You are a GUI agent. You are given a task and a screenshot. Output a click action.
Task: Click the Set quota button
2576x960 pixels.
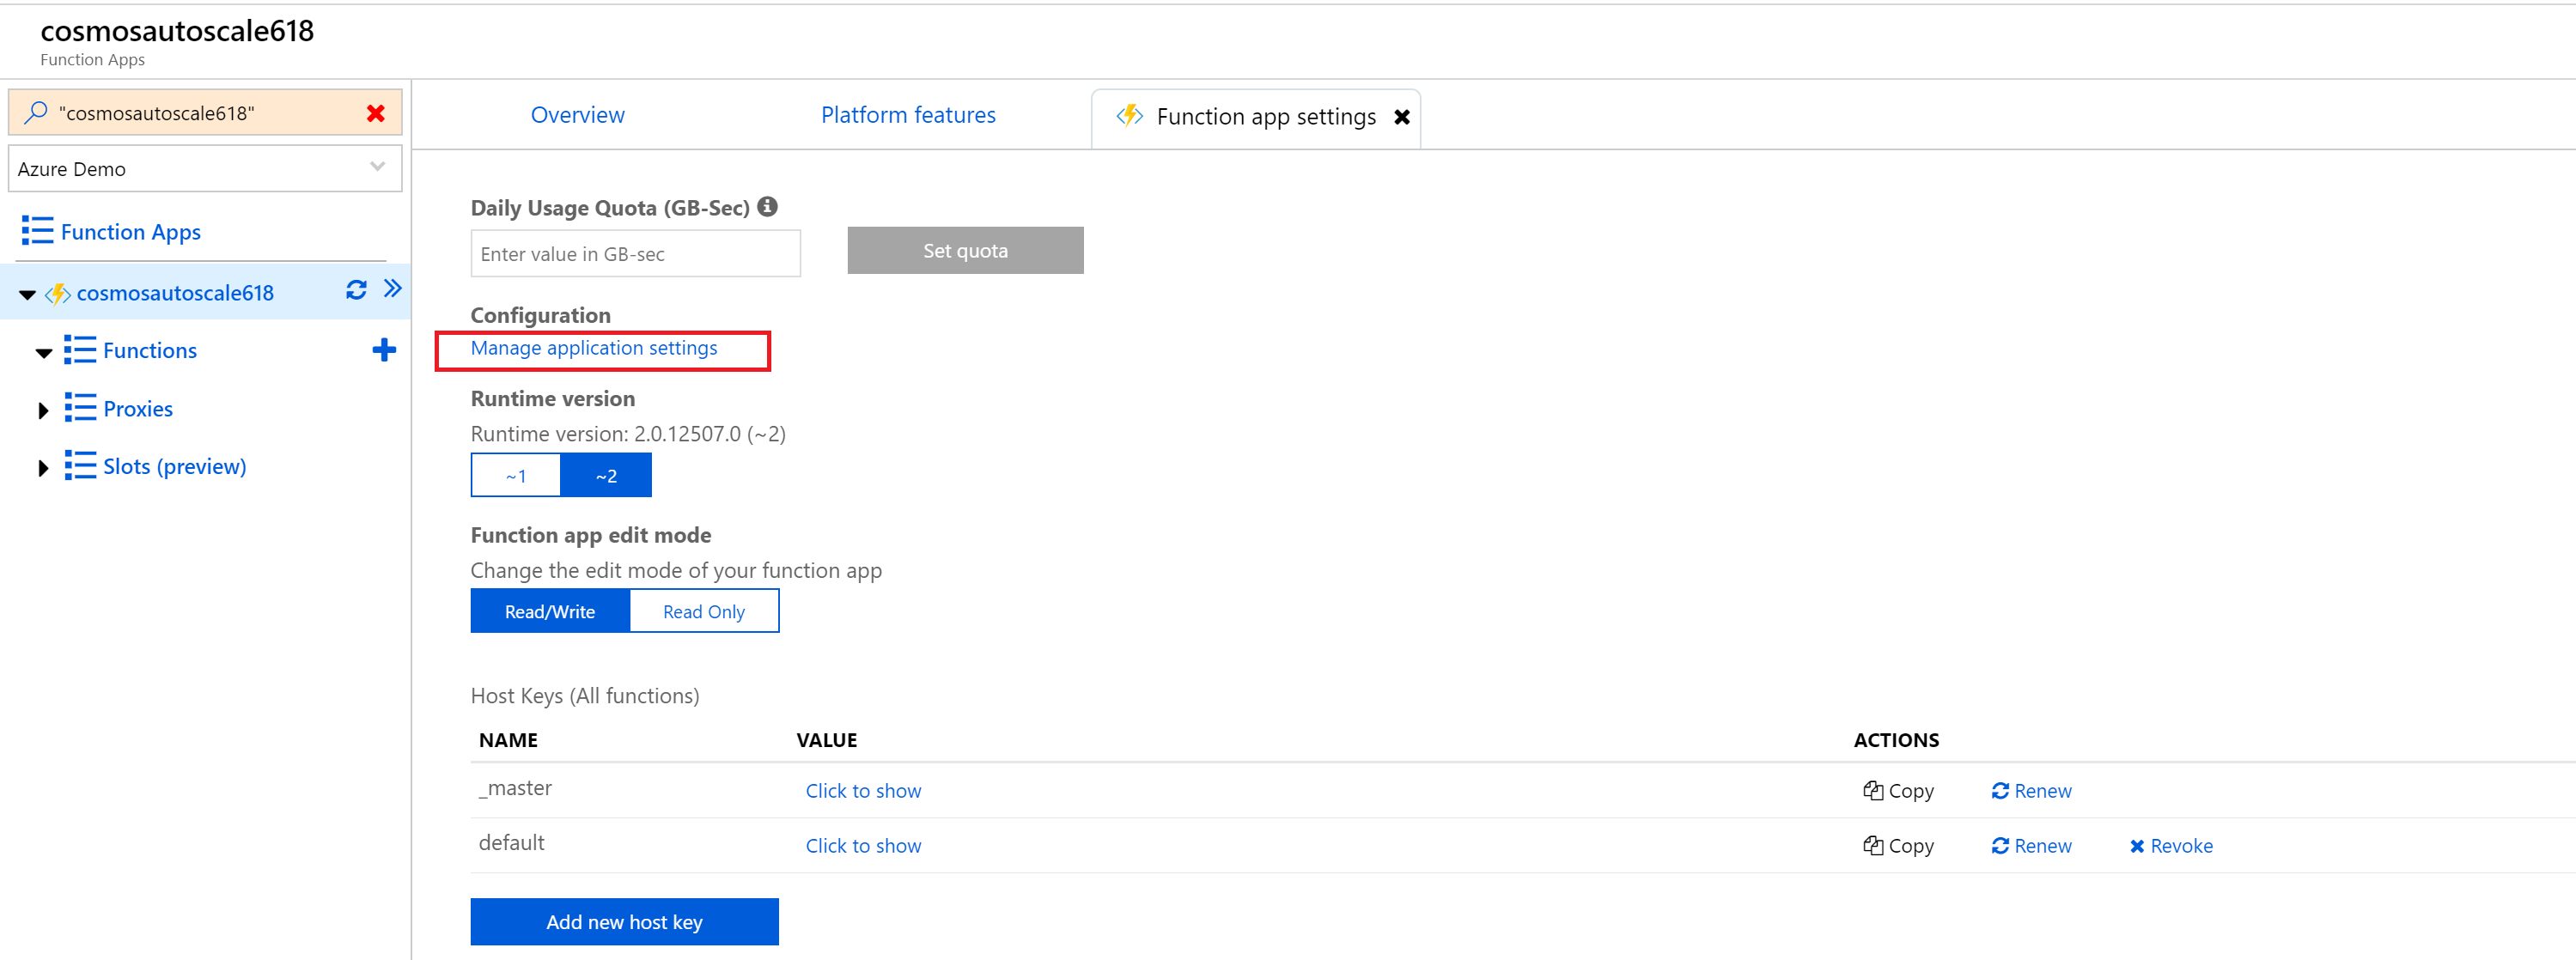coord(965,250)
